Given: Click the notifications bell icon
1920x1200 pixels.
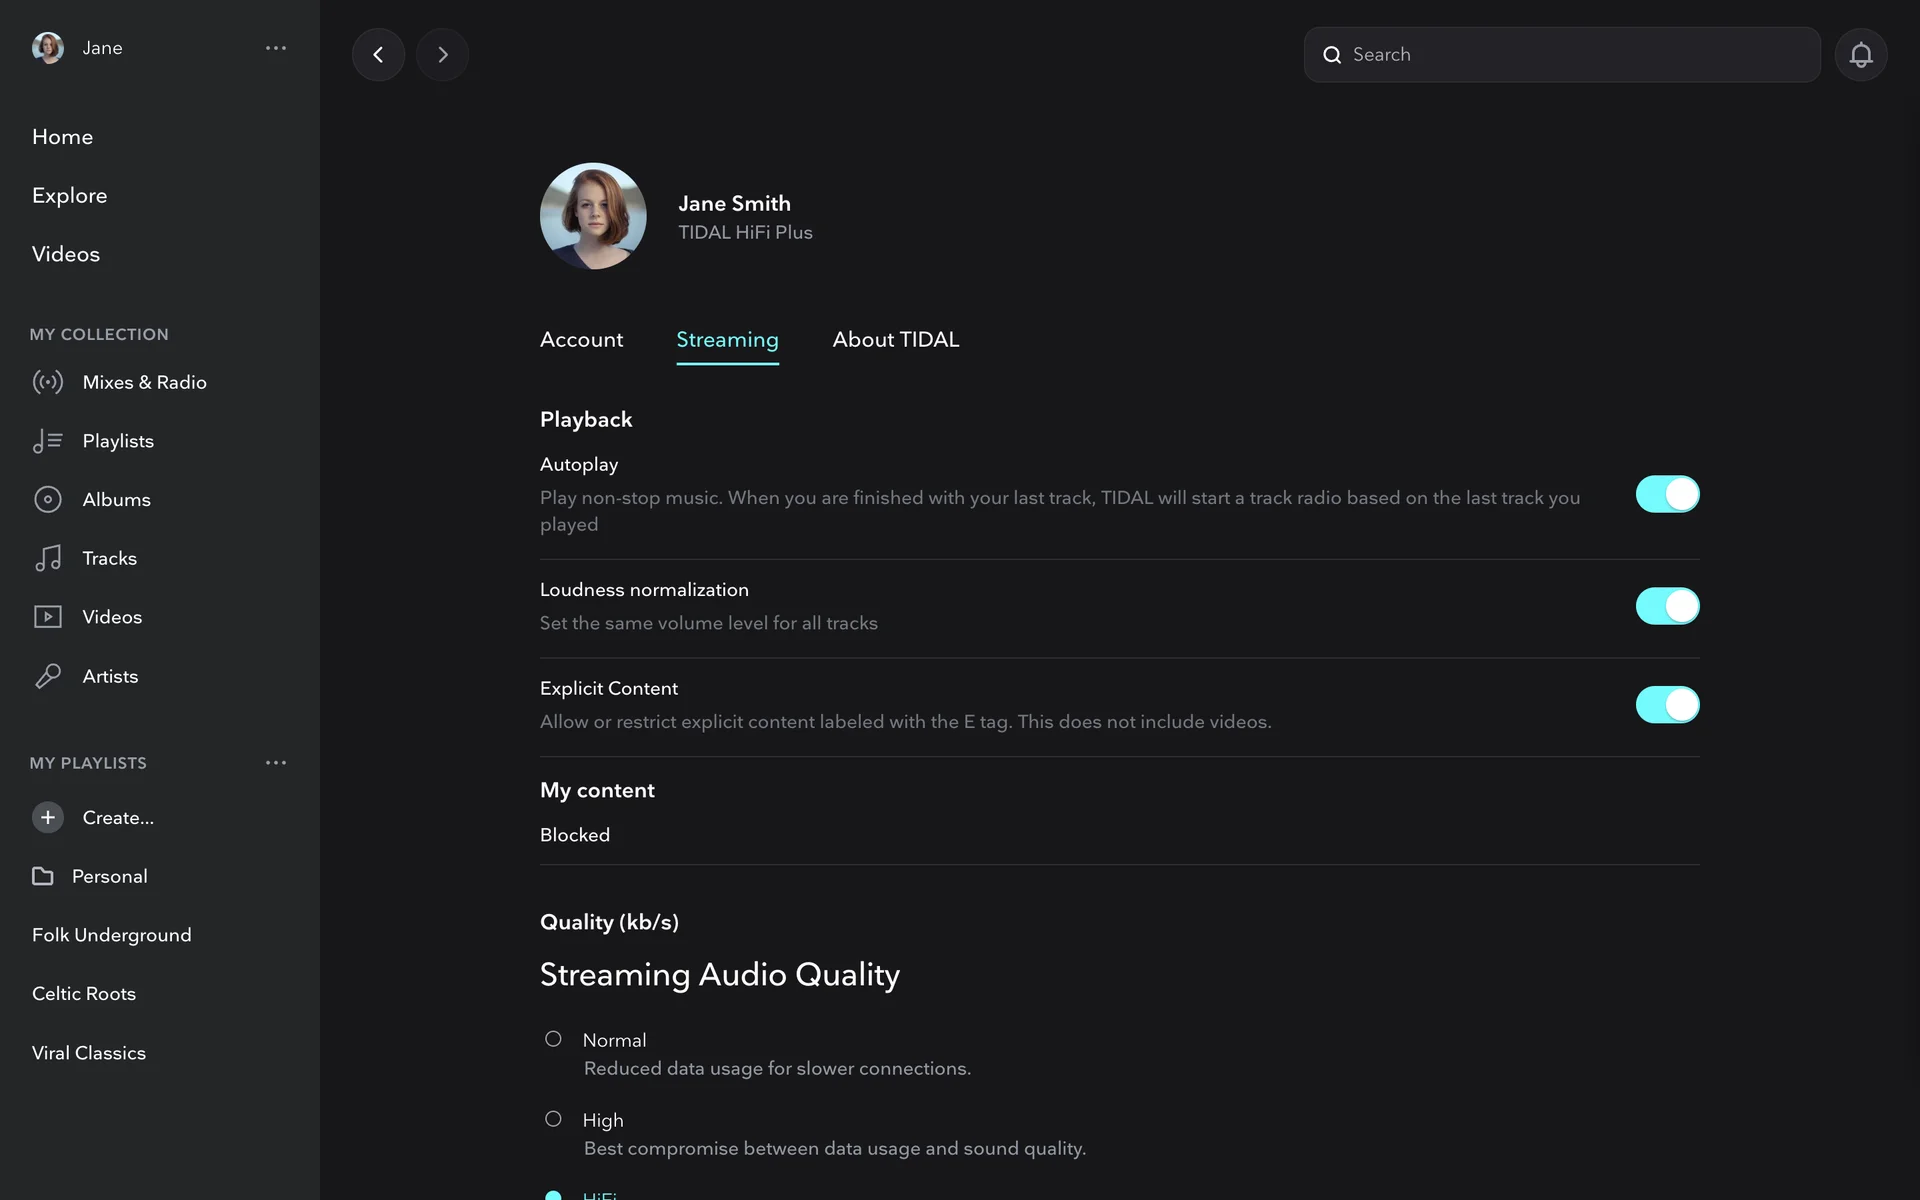Looking at the screenshot, I should (1860, 55).
